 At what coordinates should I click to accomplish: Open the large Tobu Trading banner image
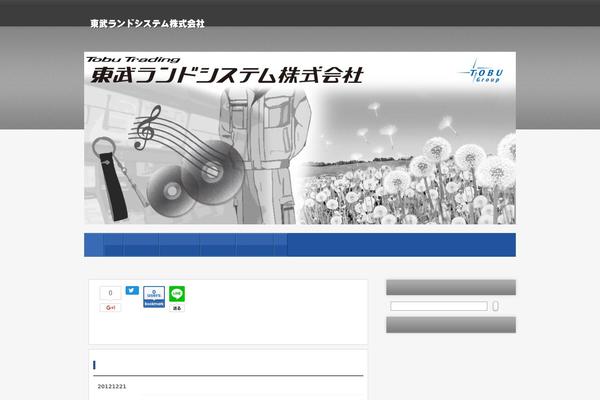tap(300, 138)
